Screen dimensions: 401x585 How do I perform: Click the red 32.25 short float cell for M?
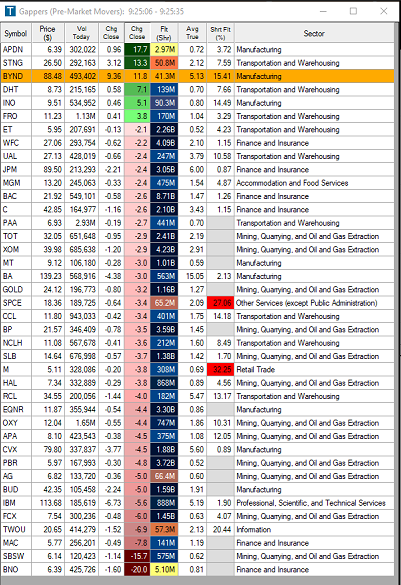220,370
